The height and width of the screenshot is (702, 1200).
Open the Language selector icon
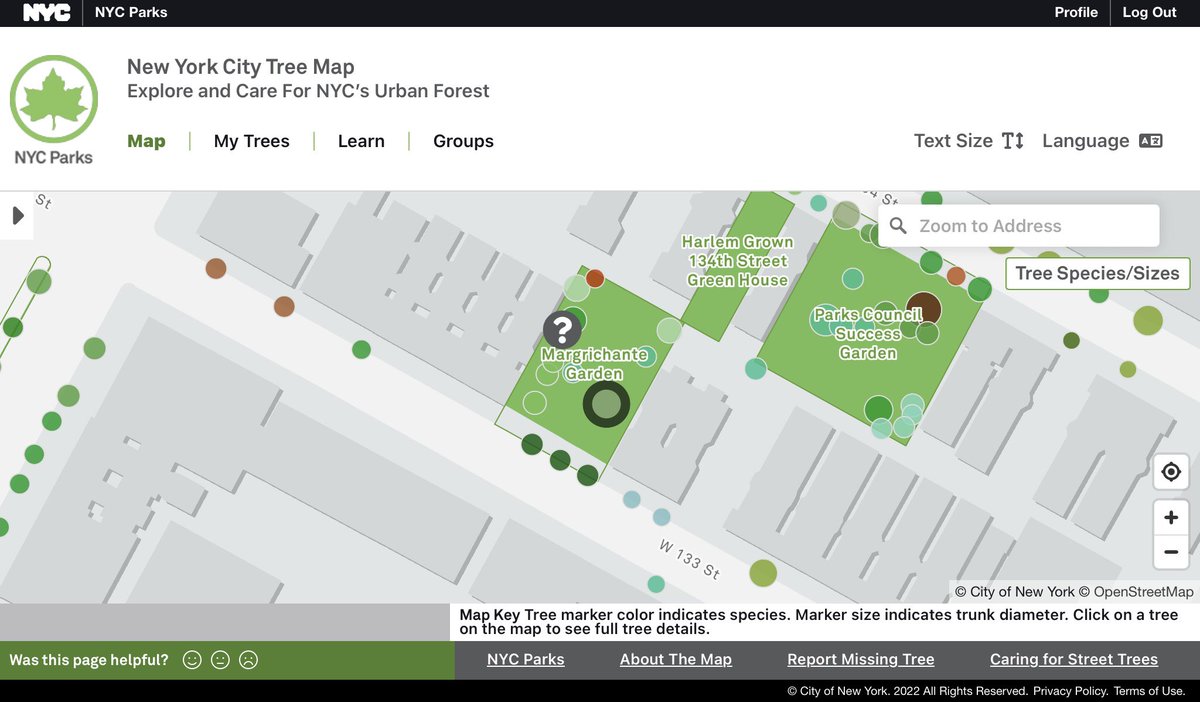point(1151,141)
